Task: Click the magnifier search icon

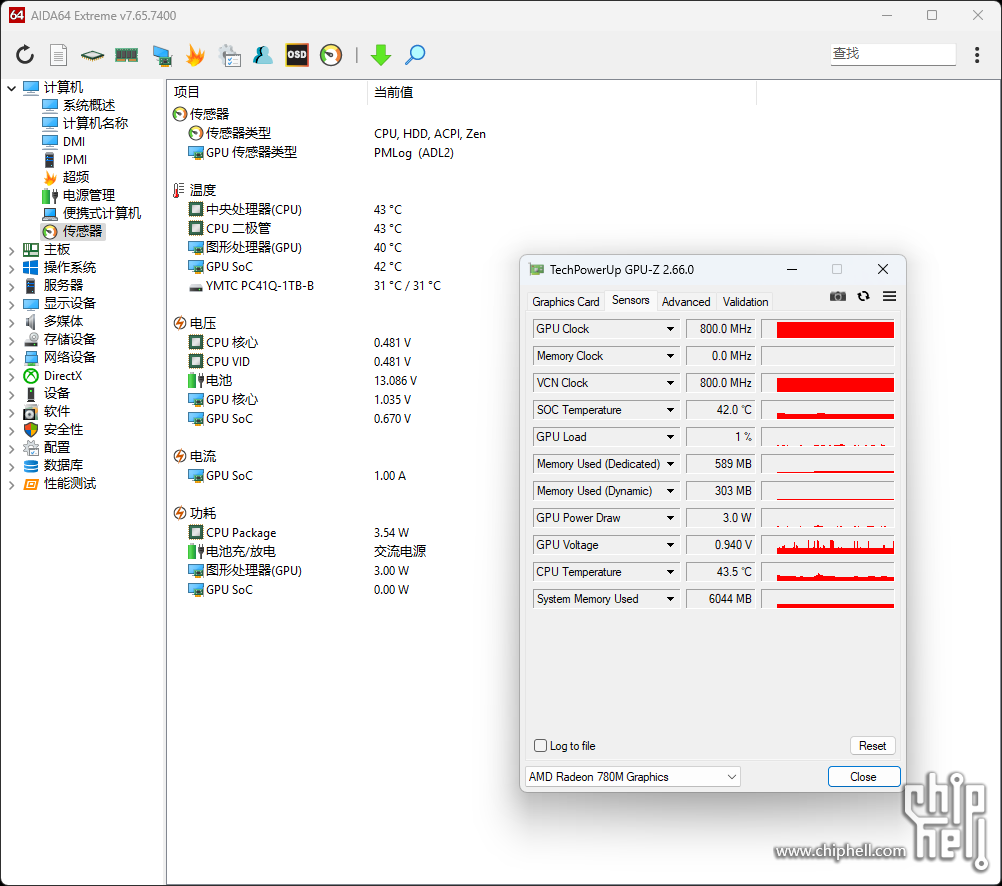Action: [415, 55]
